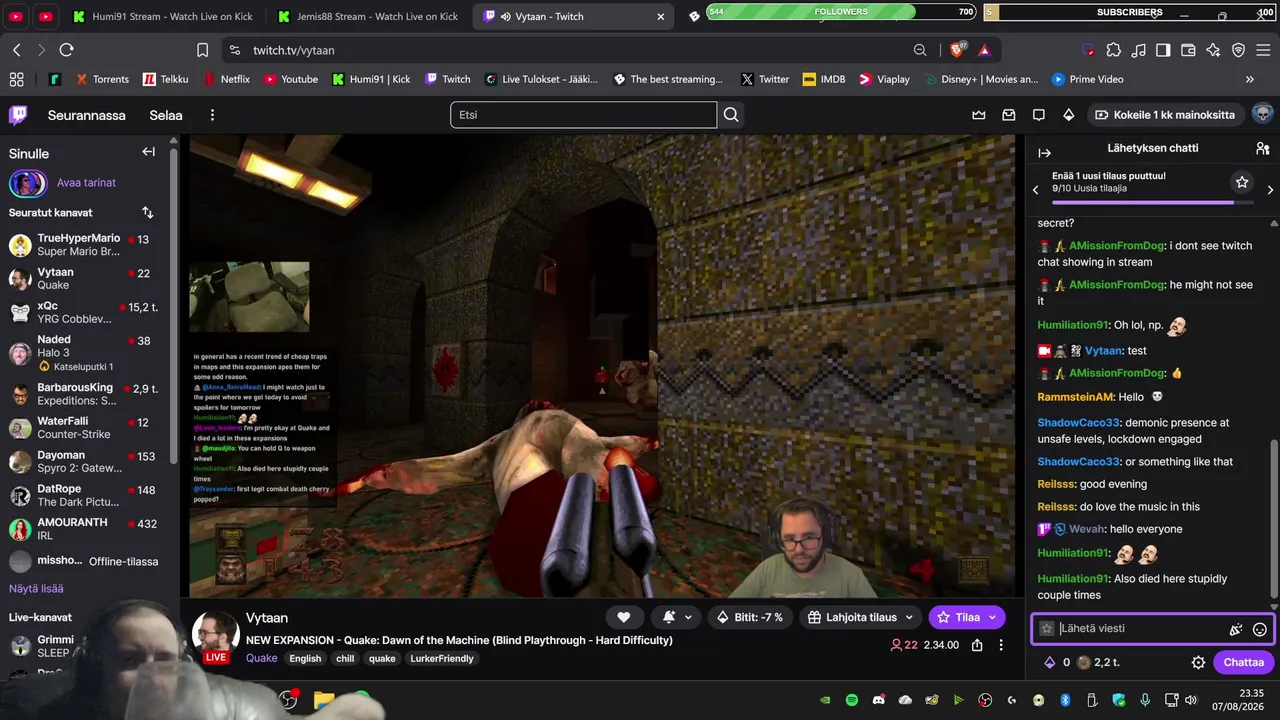Click the search magnifier button
The width and height of the screenshot is (1280, 720).
coord(731,115)
